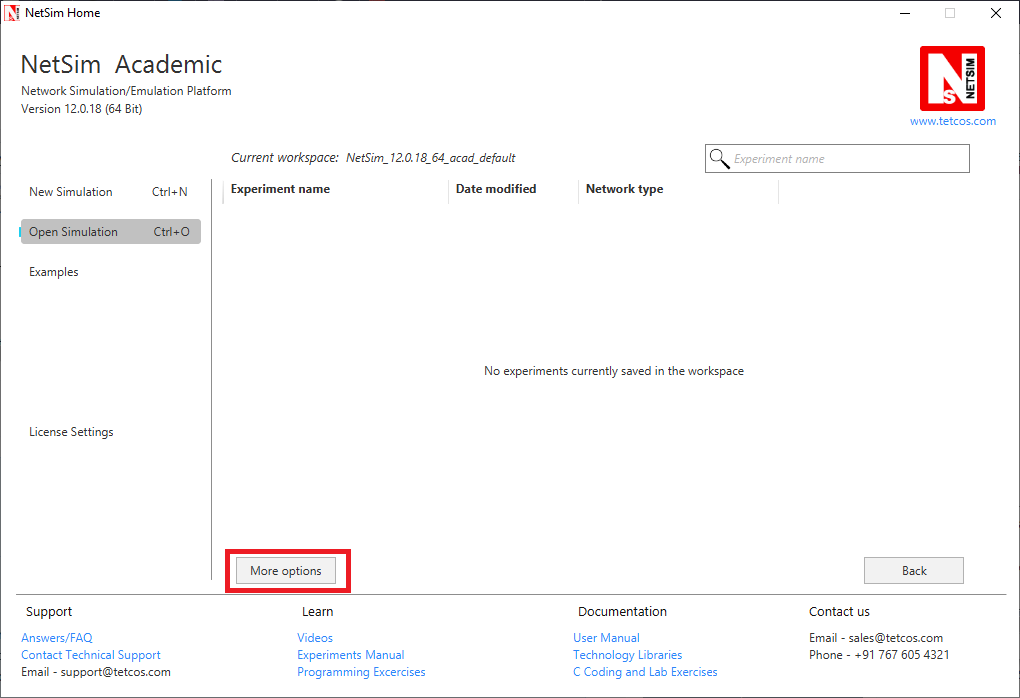
Task: Click the NetSim logo in the header
Action: [952, 78]
